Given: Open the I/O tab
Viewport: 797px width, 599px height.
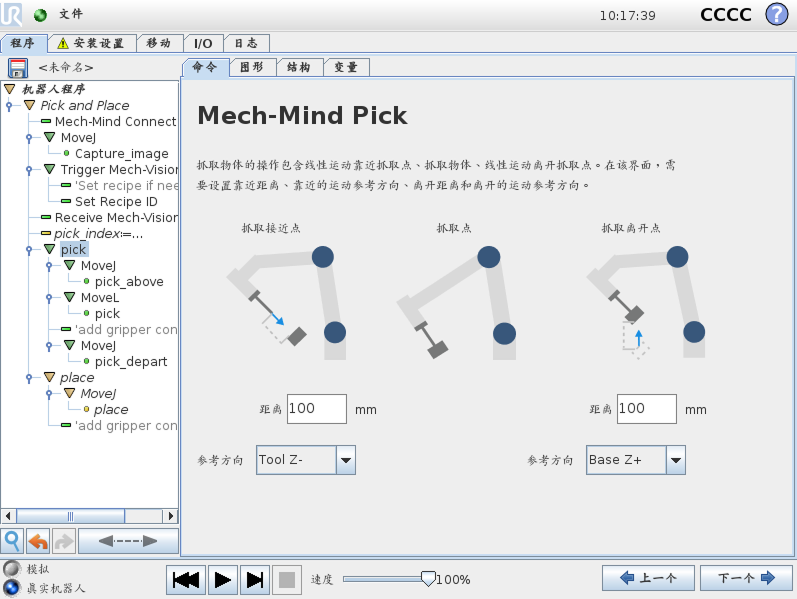Looking at the screenshot, I should (x=203, y=43).
